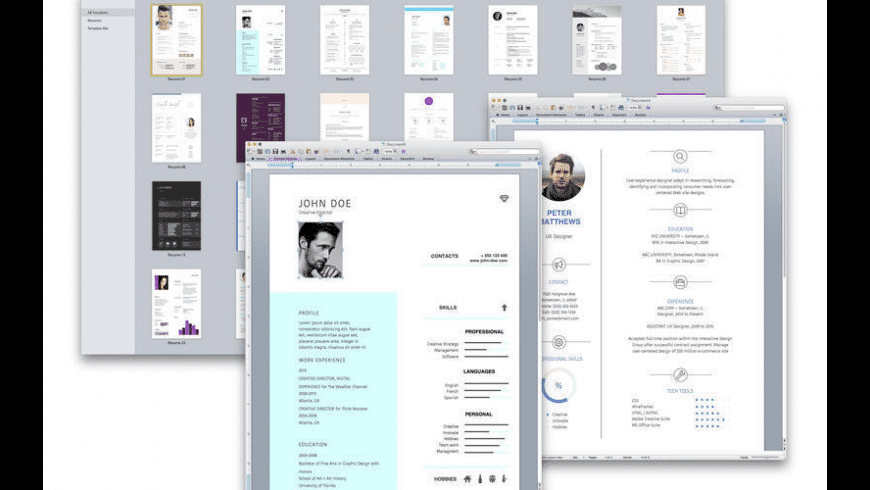870x490 pixels.
Task: Select black dark-themed resume template thumbnail
Action: (x=176, y=216)
